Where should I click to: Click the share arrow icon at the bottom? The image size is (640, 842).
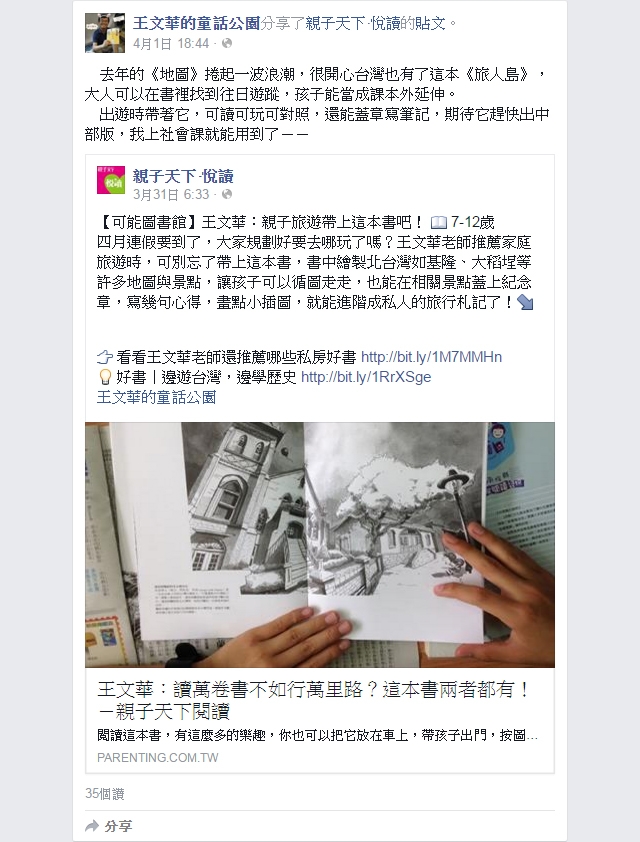[x=92, y=825]
